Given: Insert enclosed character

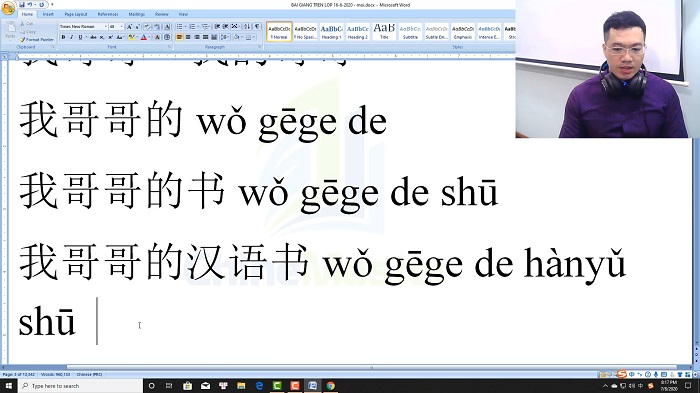Looking at the screenshot, I should [167, 37].
